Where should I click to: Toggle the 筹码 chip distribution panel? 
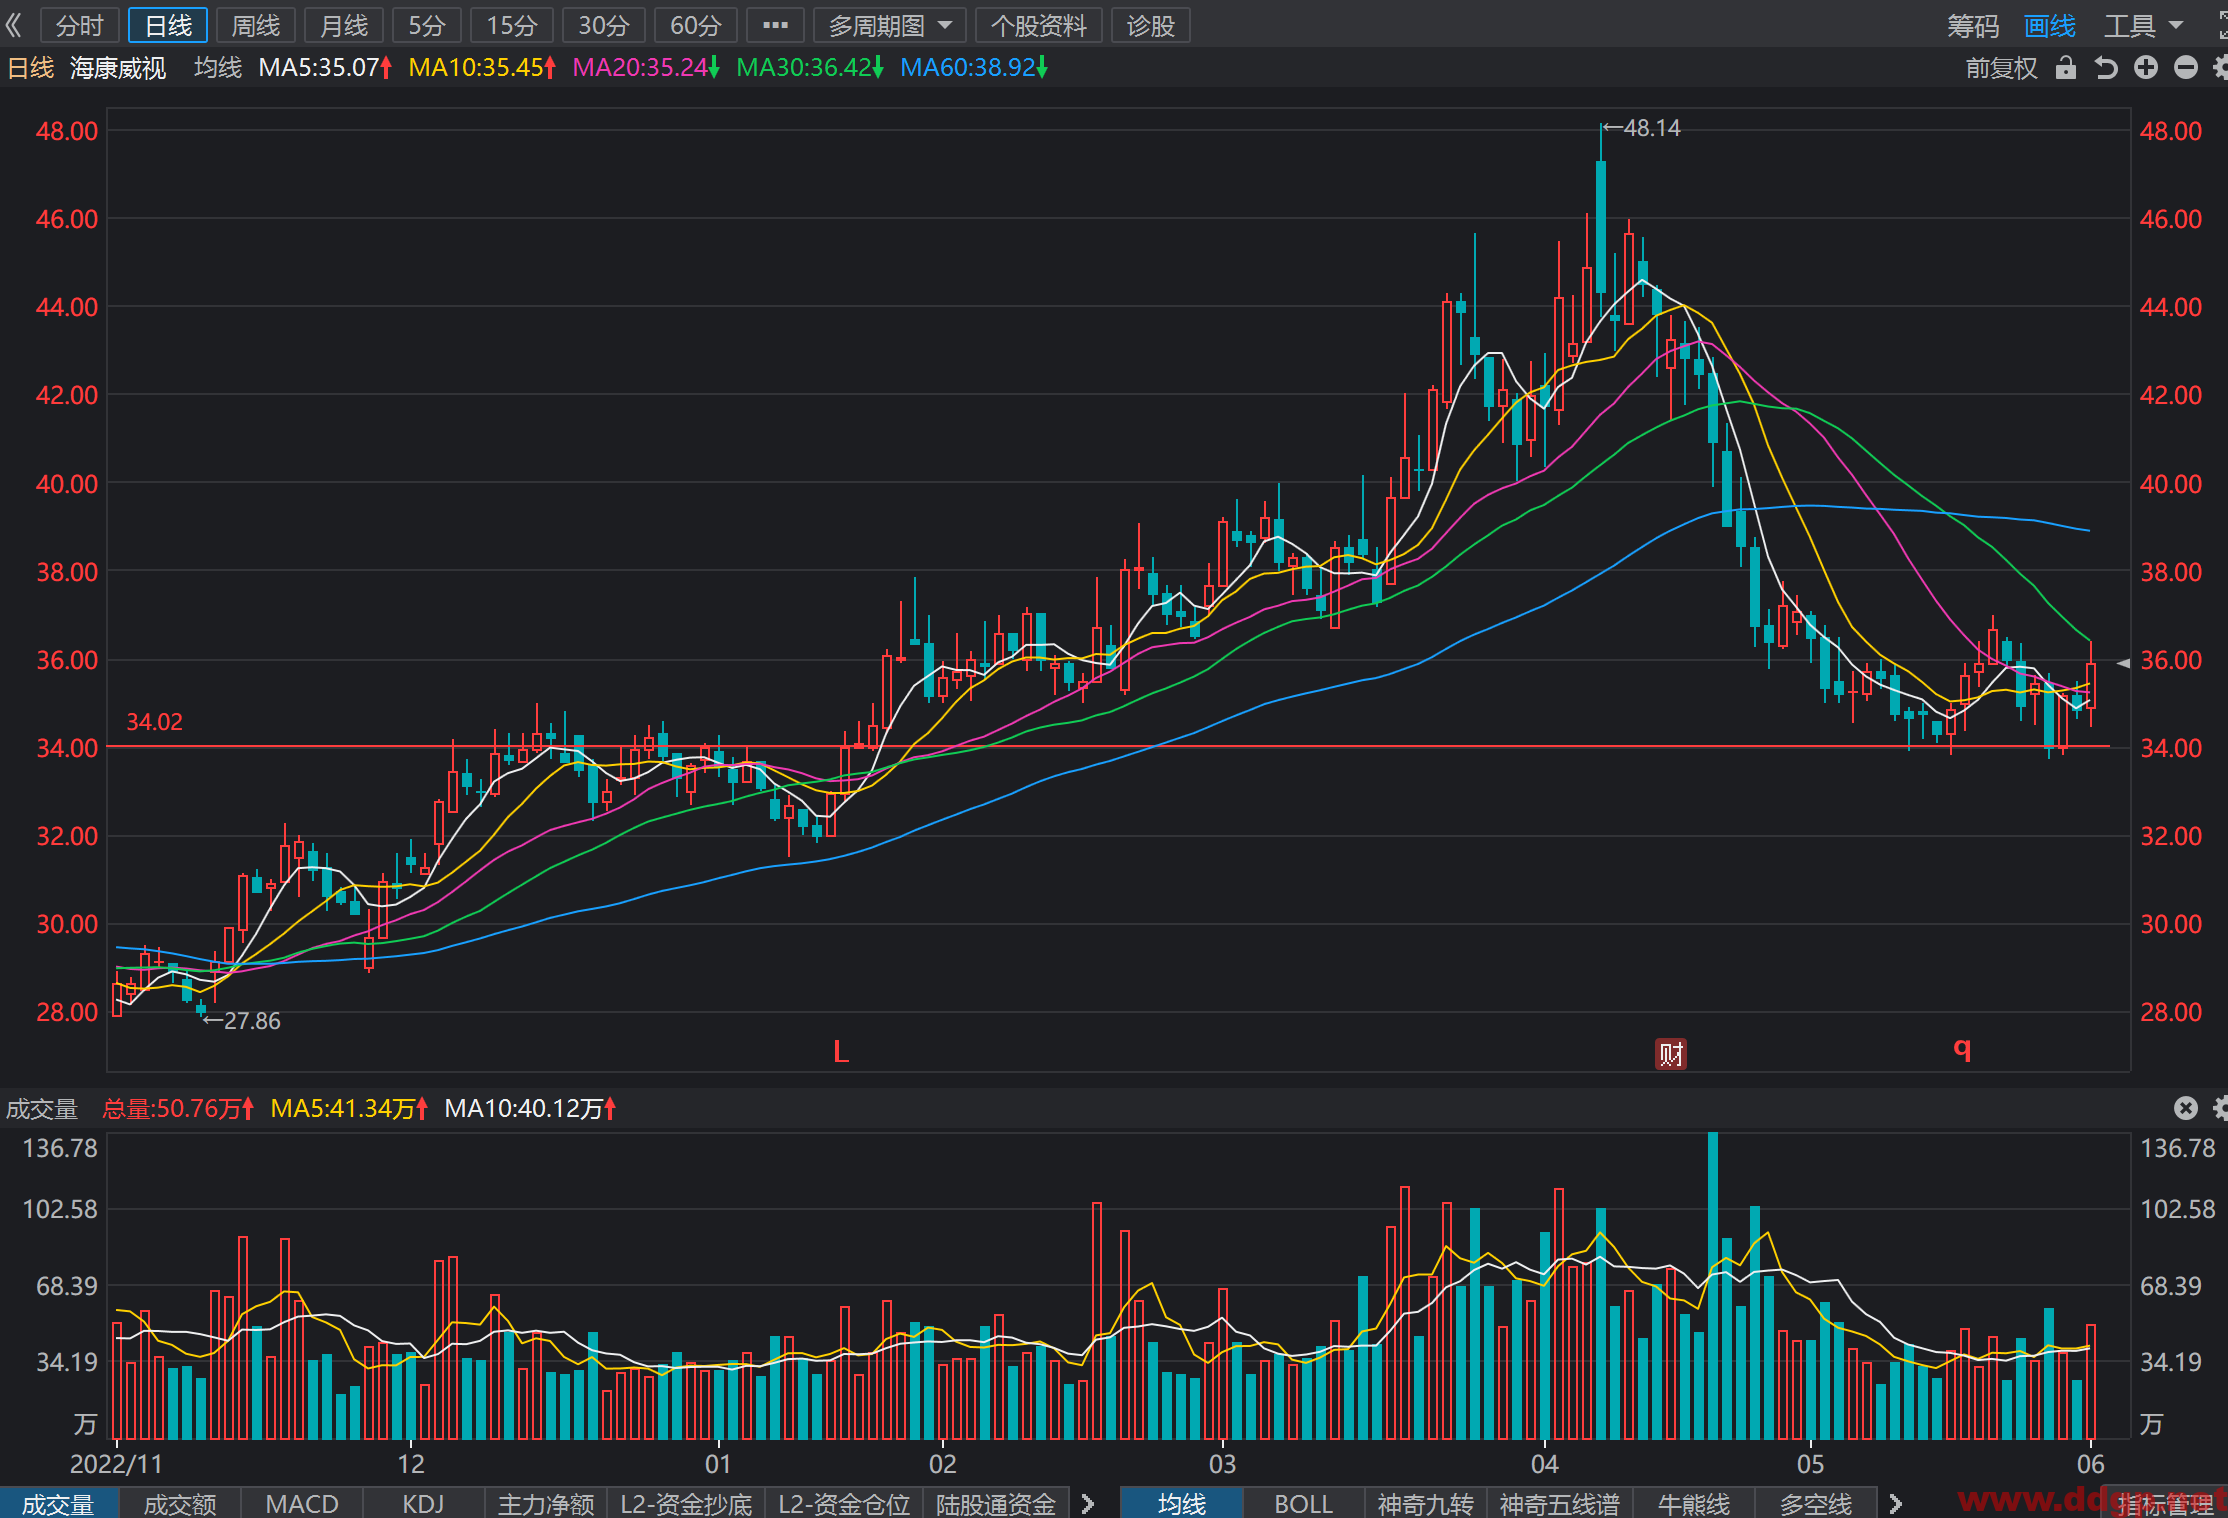tap(1973, 26)
